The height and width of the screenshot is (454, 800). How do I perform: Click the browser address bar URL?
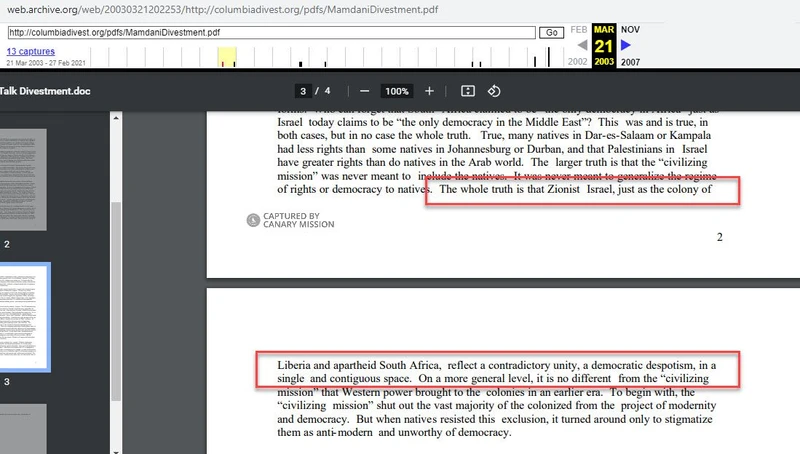click(222, 9)
